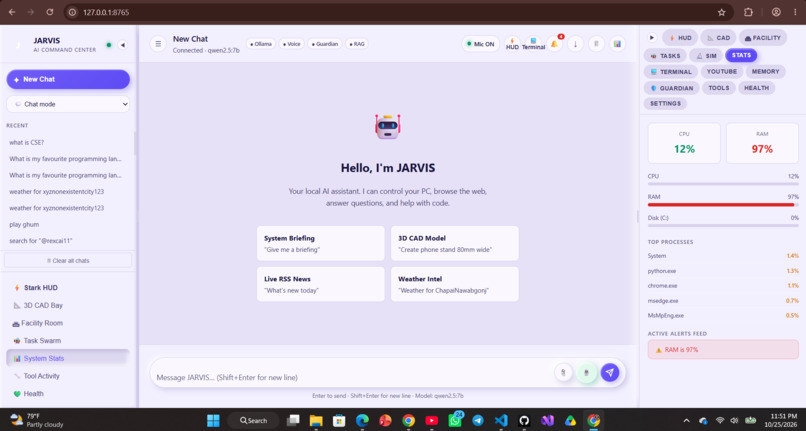Open Telegram from the taskbar

478,420
